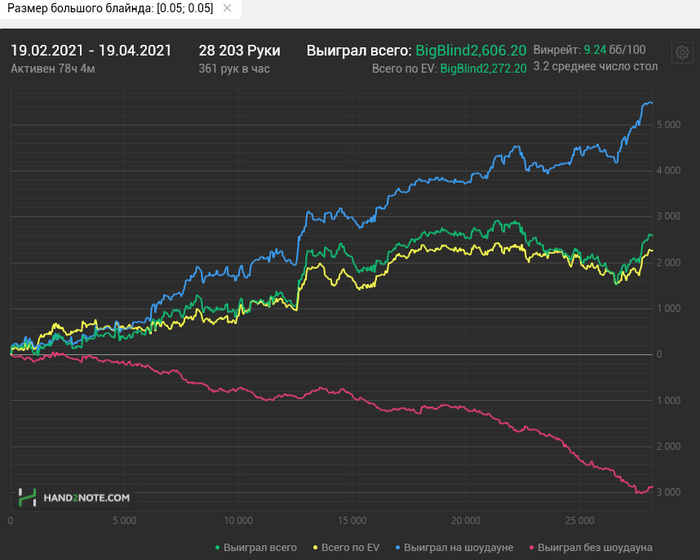This screenshot has height=560, width=700.
Task: Click total winnings value BigBlind2,606.20
Action: pos(471,50)
